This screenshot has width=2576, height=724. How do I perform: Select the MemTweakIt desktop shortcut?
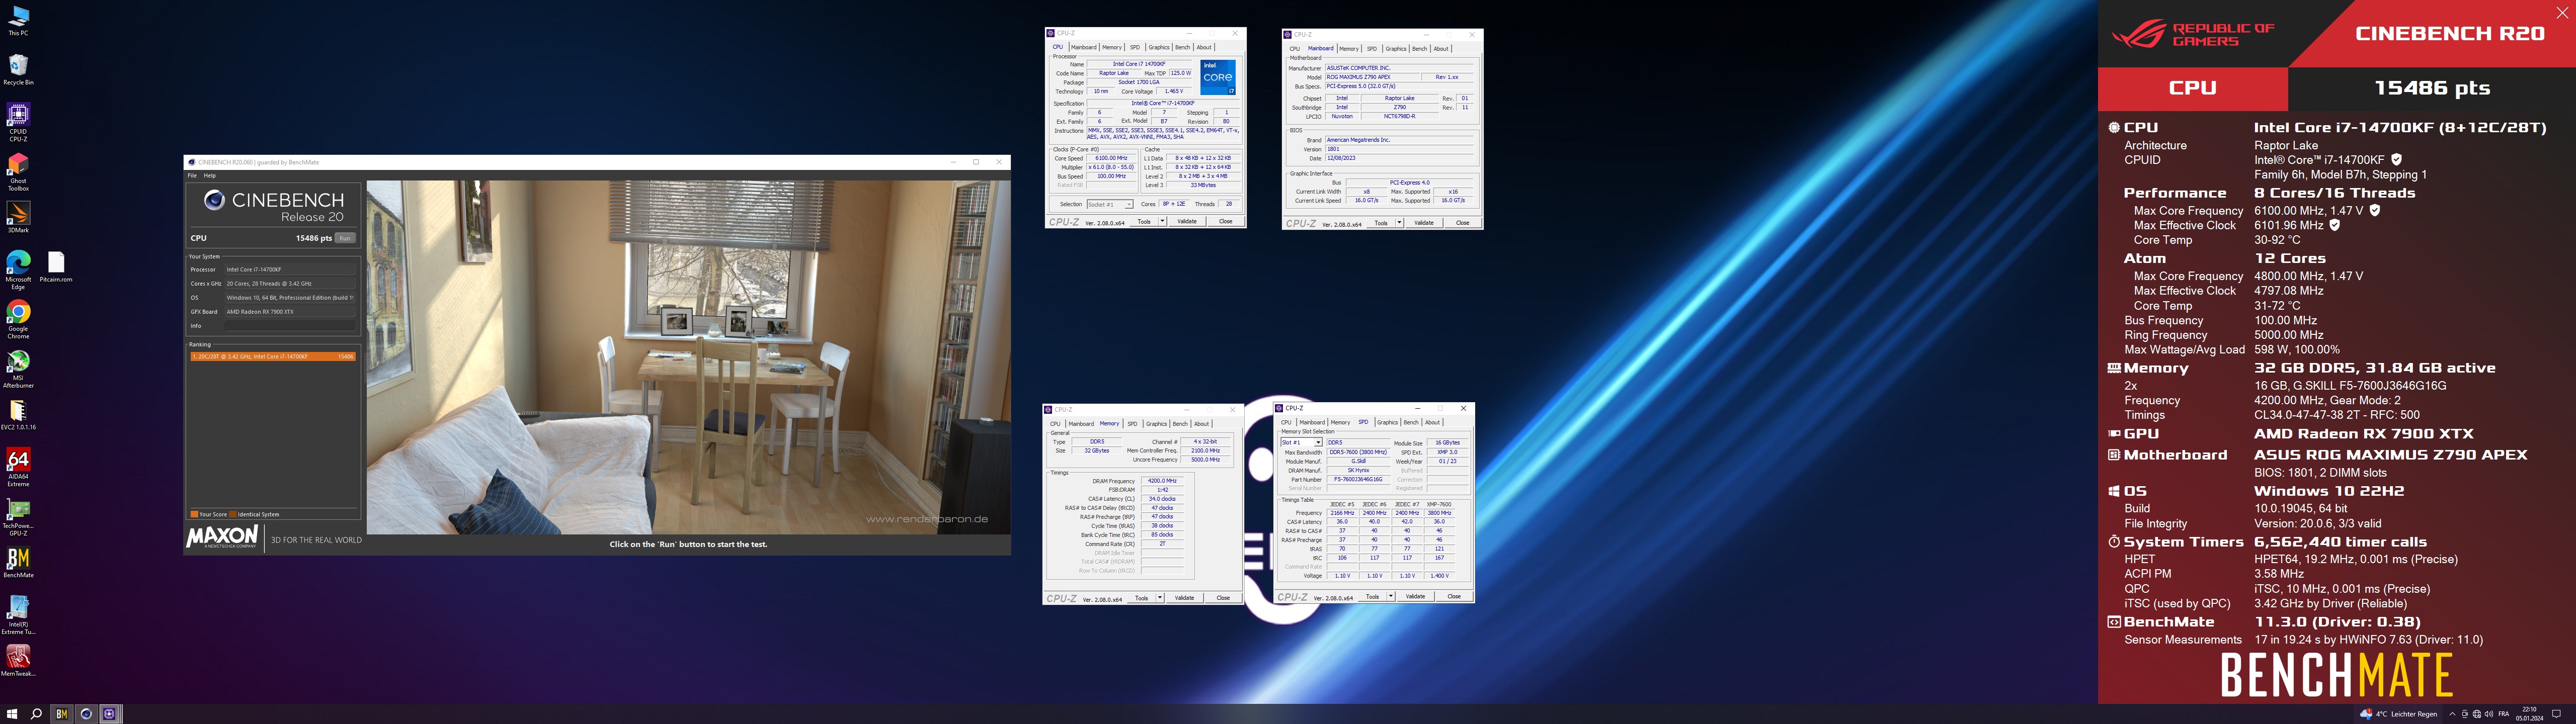pyautogui.click(x=18, y=661)
